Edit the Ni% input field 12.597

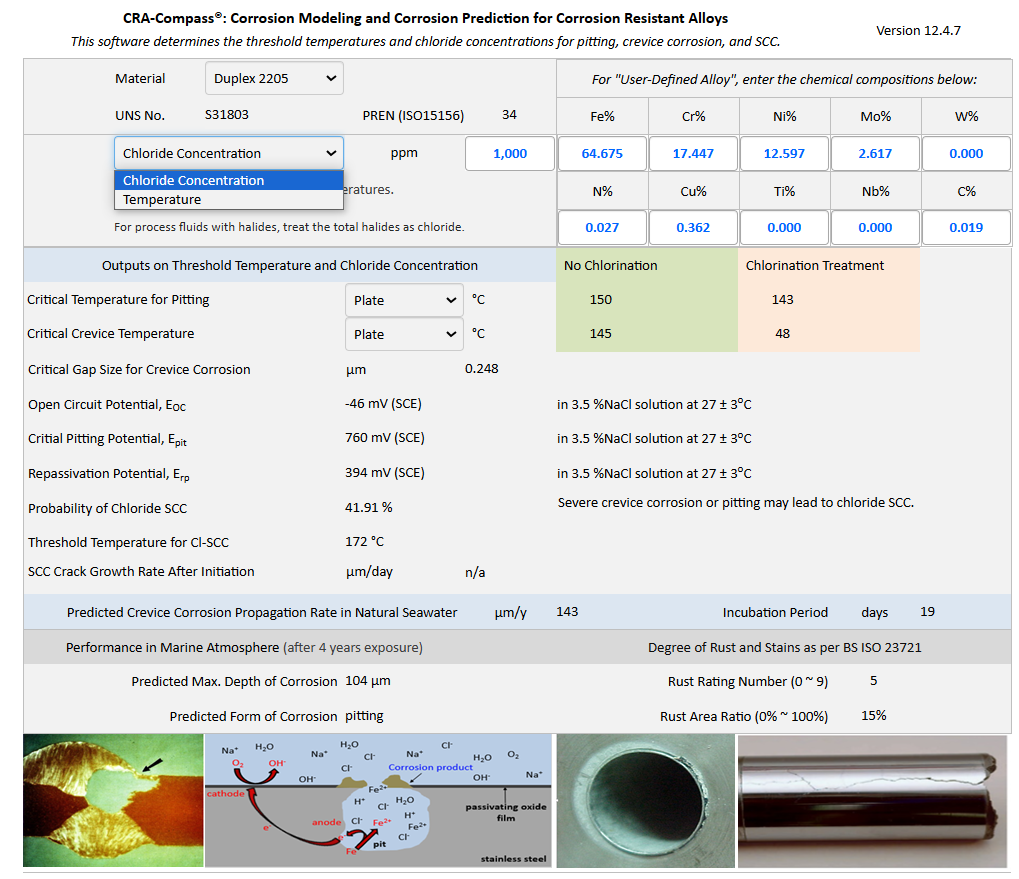tap(784, 154)
